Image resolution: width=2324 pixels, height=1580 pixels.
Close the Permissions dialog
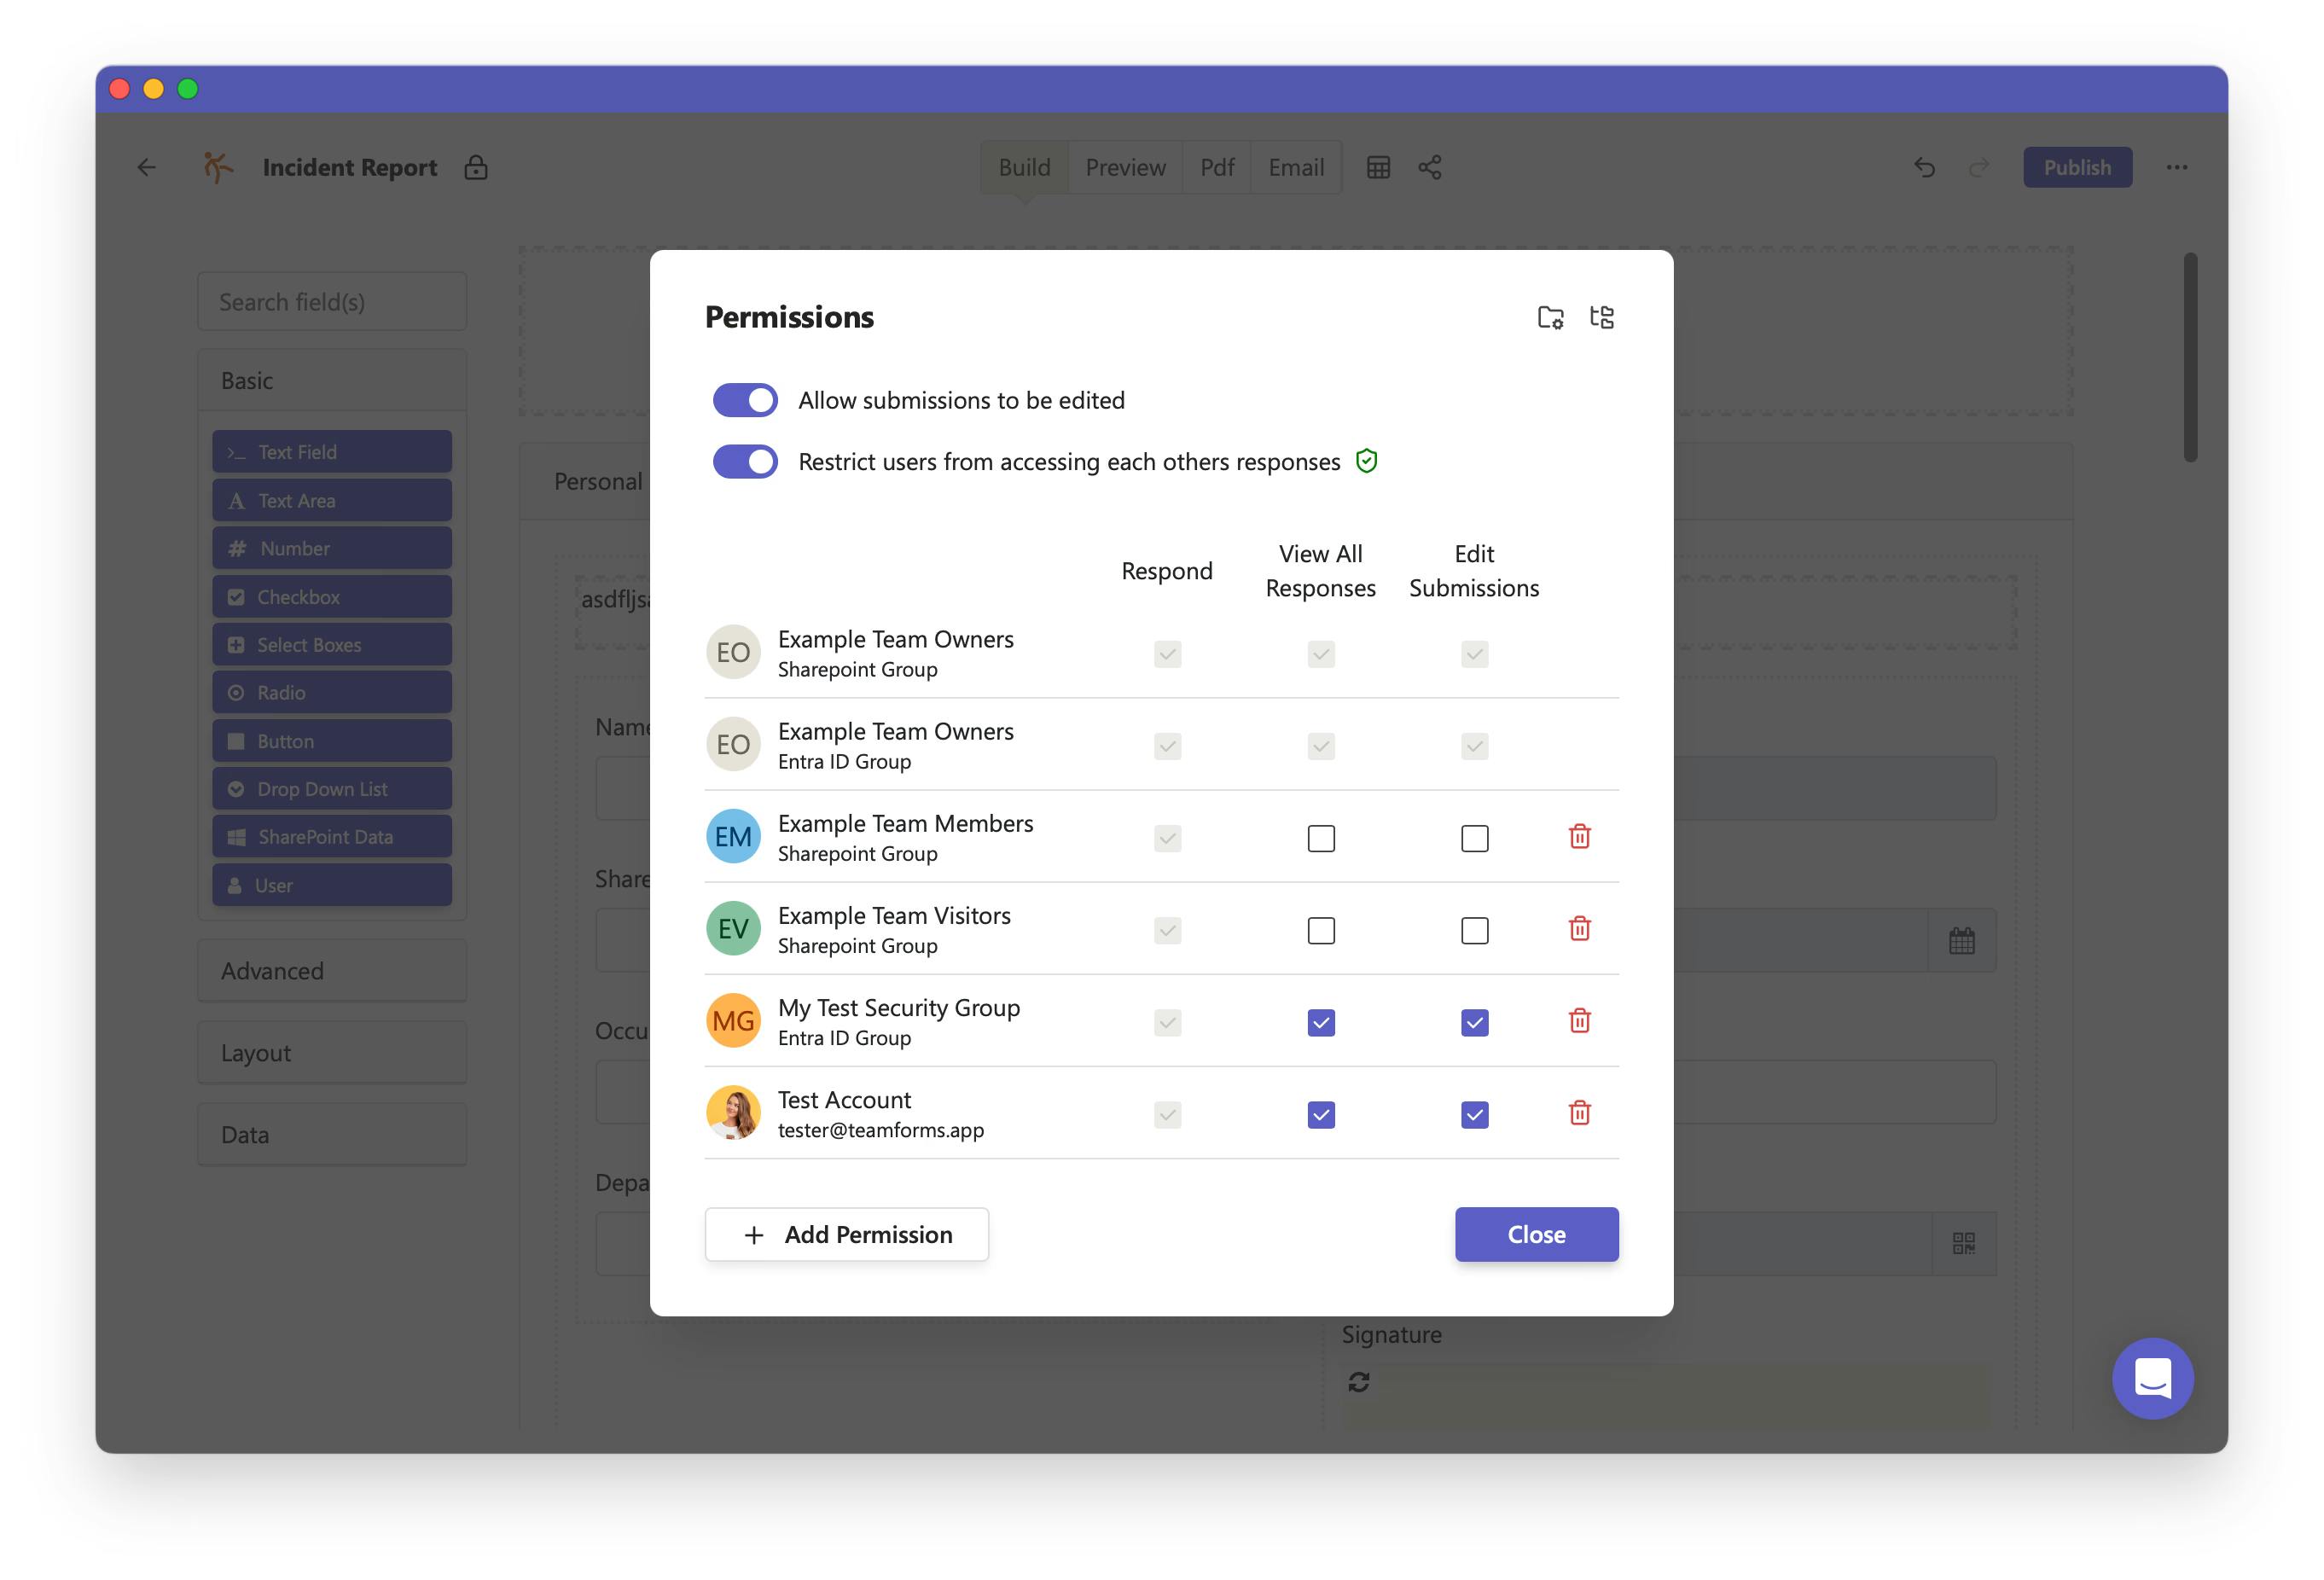coord(1535,1234)
